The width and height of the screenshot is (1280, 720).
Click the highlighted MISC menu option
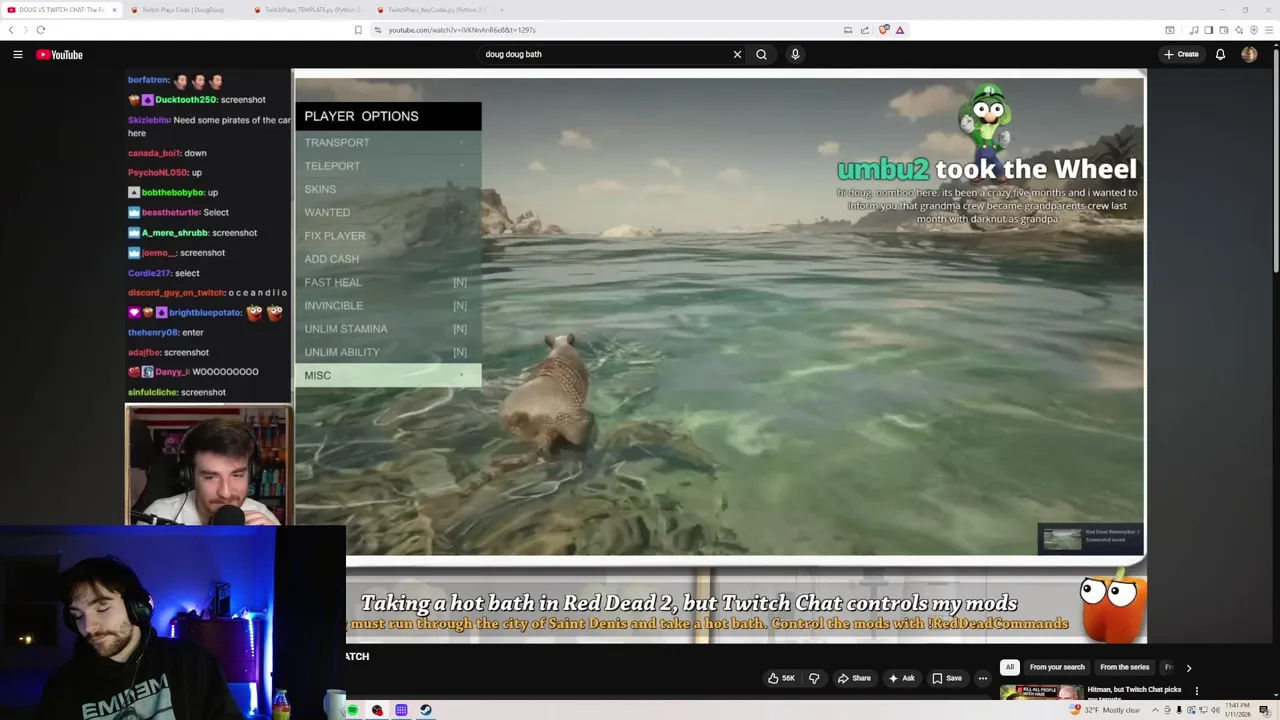tap(388, 376)
